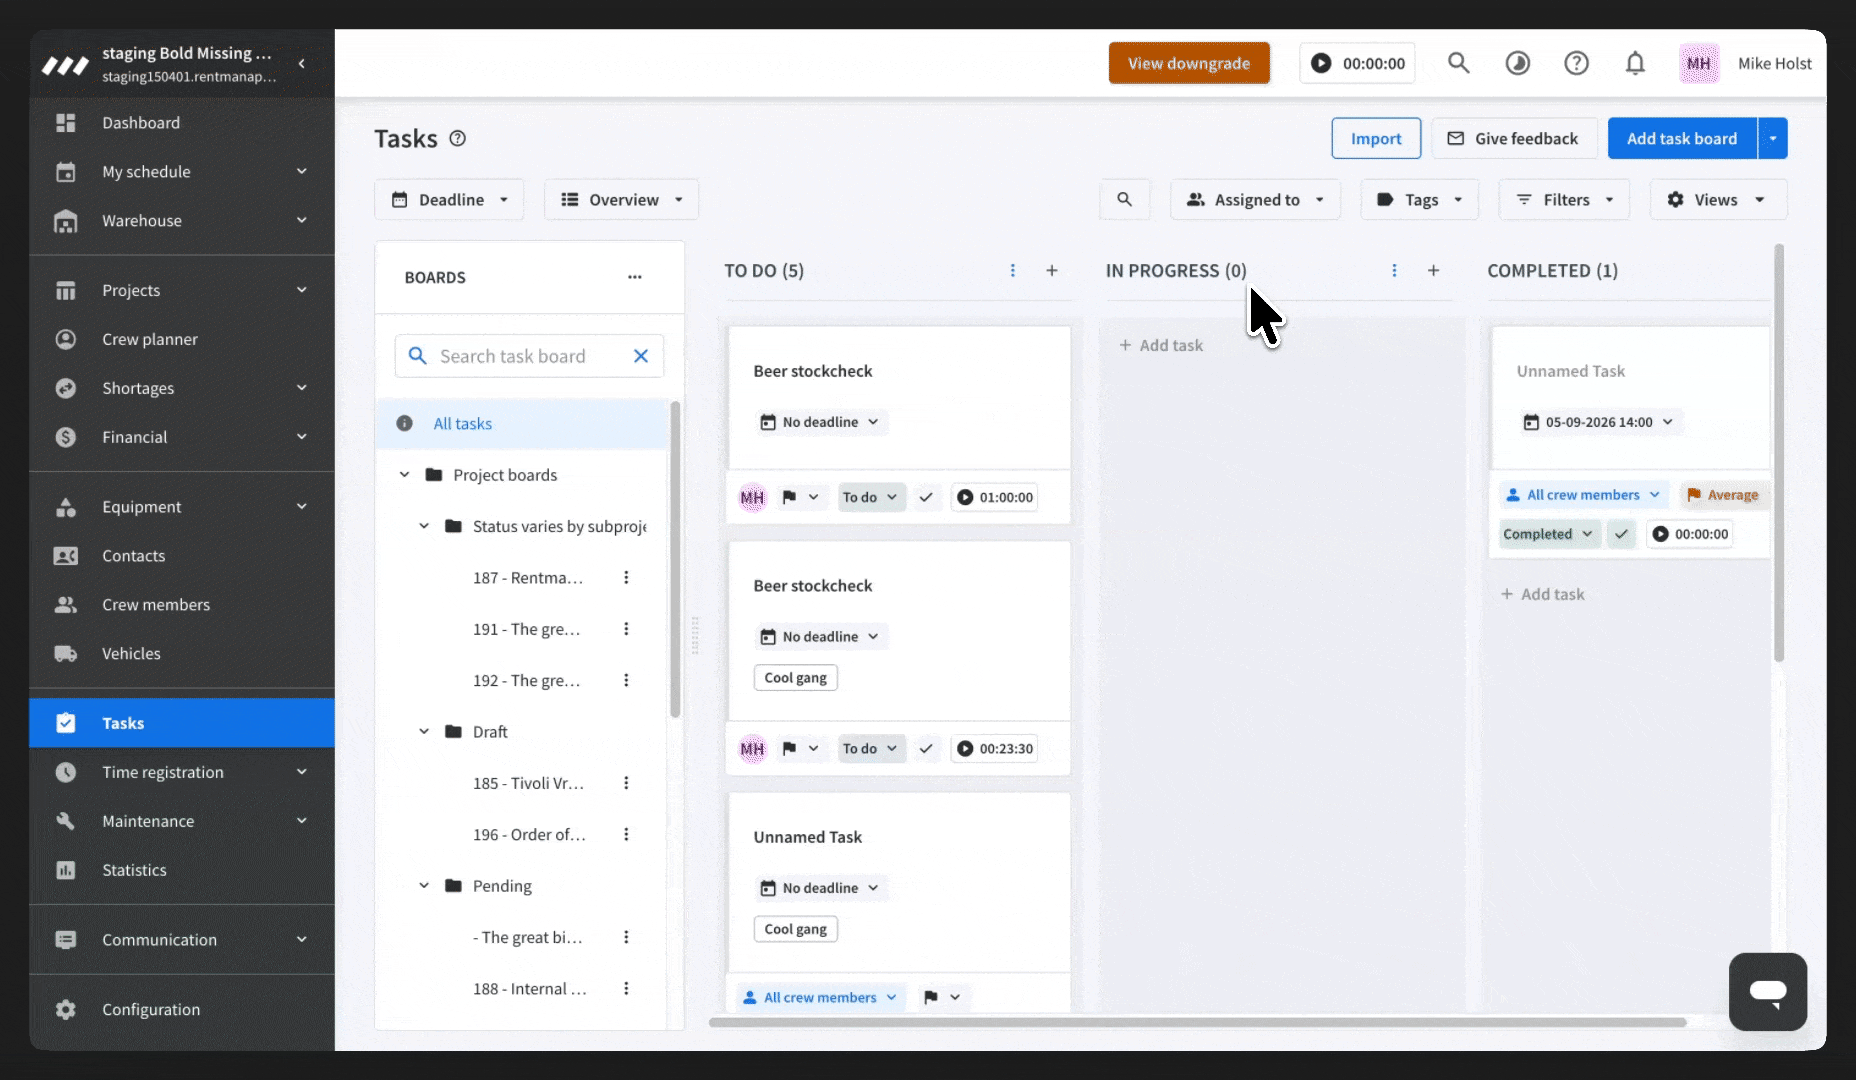Viewport: 1856px width, 1080px height.
Task: Click the View downgrade button
Action: [x=1189, y=63]
